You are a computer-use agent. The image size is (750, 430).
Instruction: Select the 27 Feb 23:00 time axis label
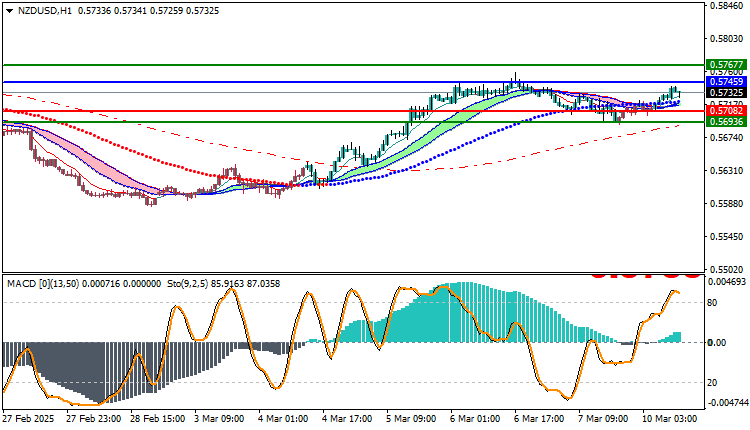click(x=93, y=419)
